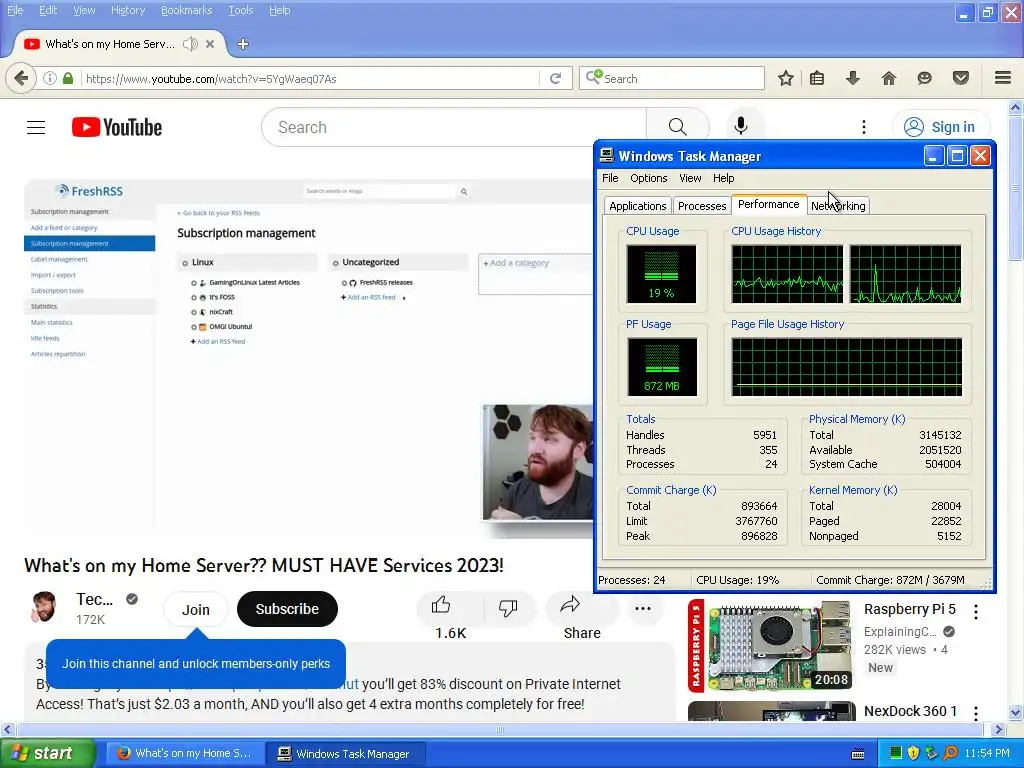
Task: Open the Firefox File menu
Action: [x=14, y=10]
